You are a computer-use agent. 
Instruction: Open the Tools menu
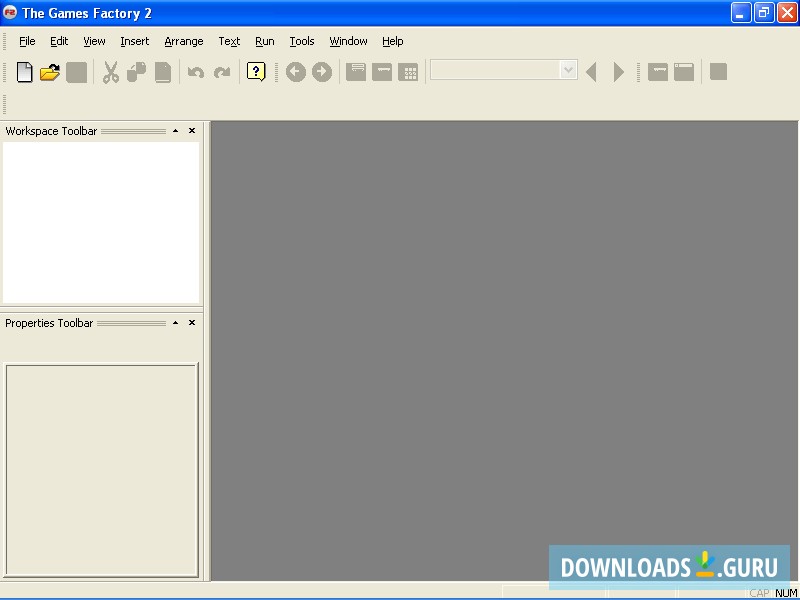point(302,41)
